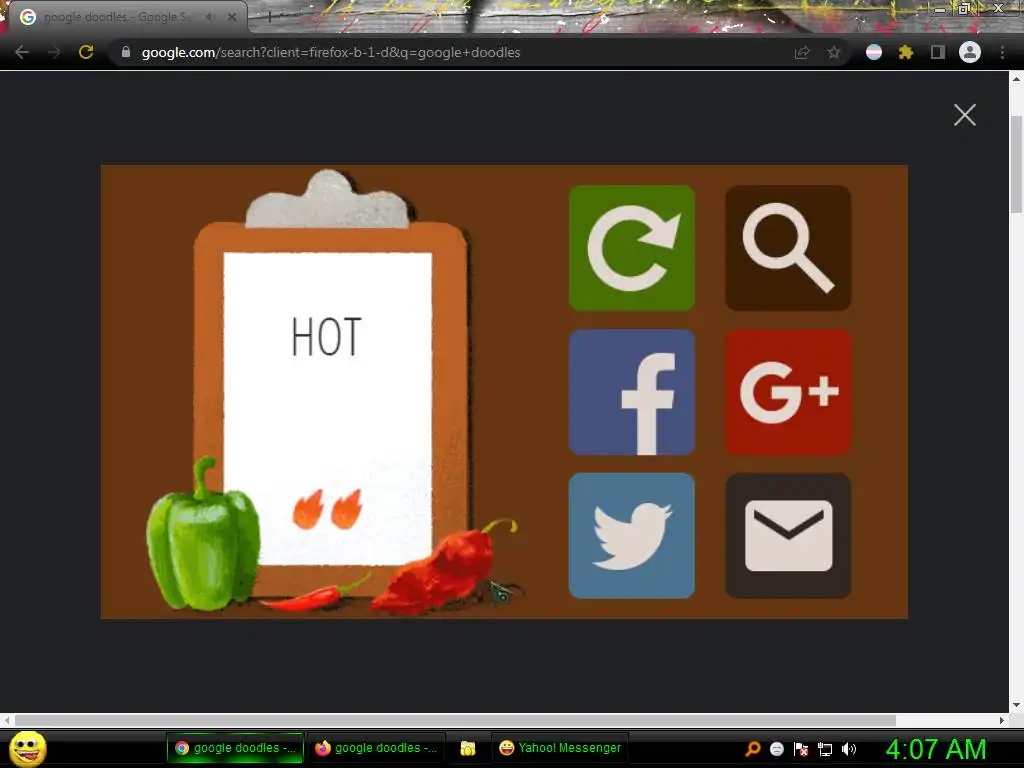Close the google doodles tab
The width and height of the screenshot is (1024, 768).
pos(232,17)
